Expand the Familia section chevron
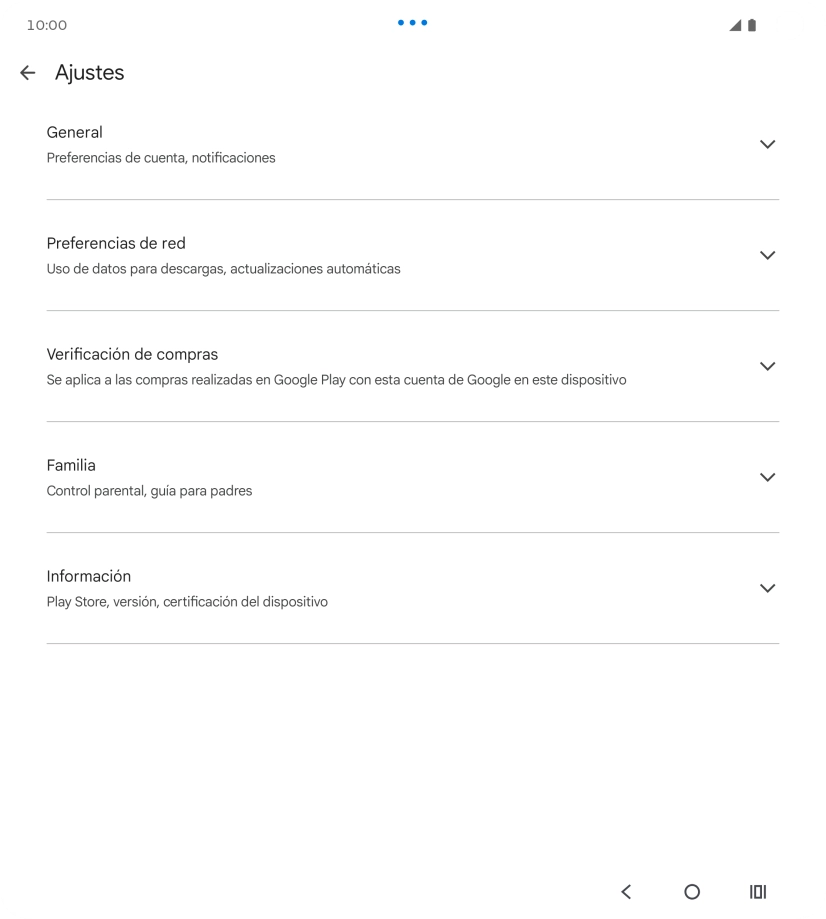Viewport: 826px width, 919px height. tap(767, 477)
